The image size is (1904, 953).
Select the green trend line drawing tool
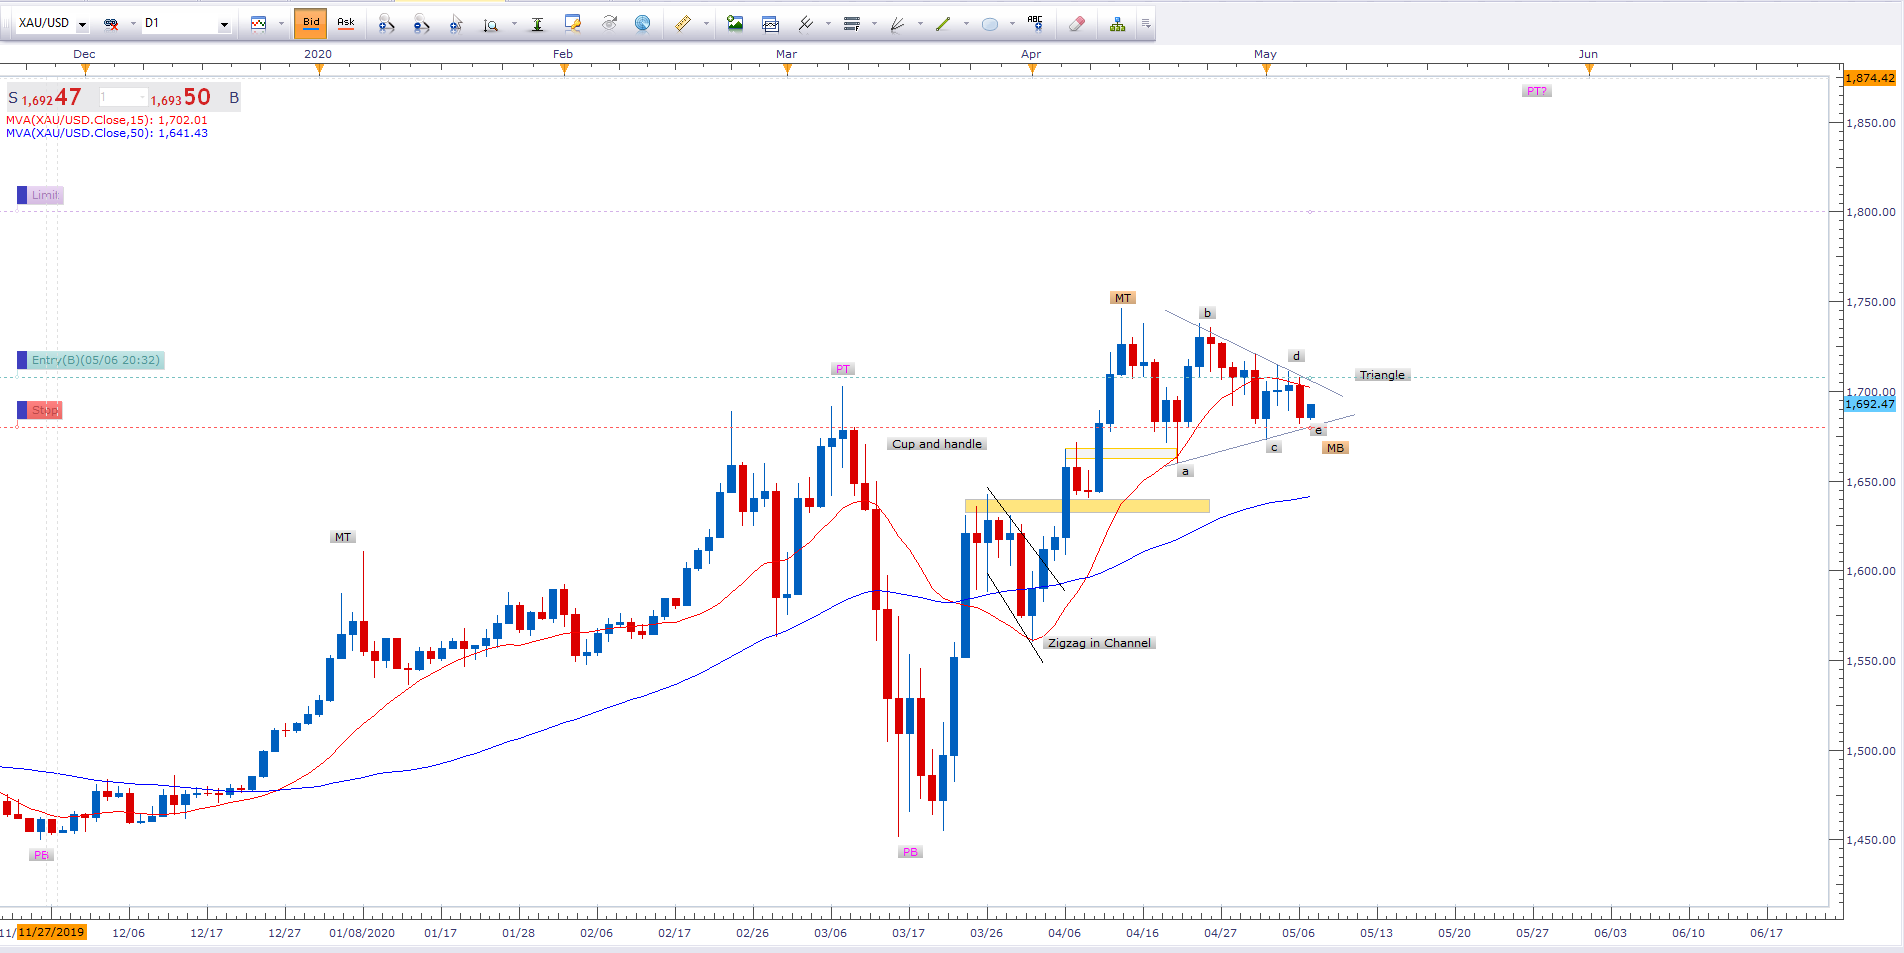[x=943, y=23]
